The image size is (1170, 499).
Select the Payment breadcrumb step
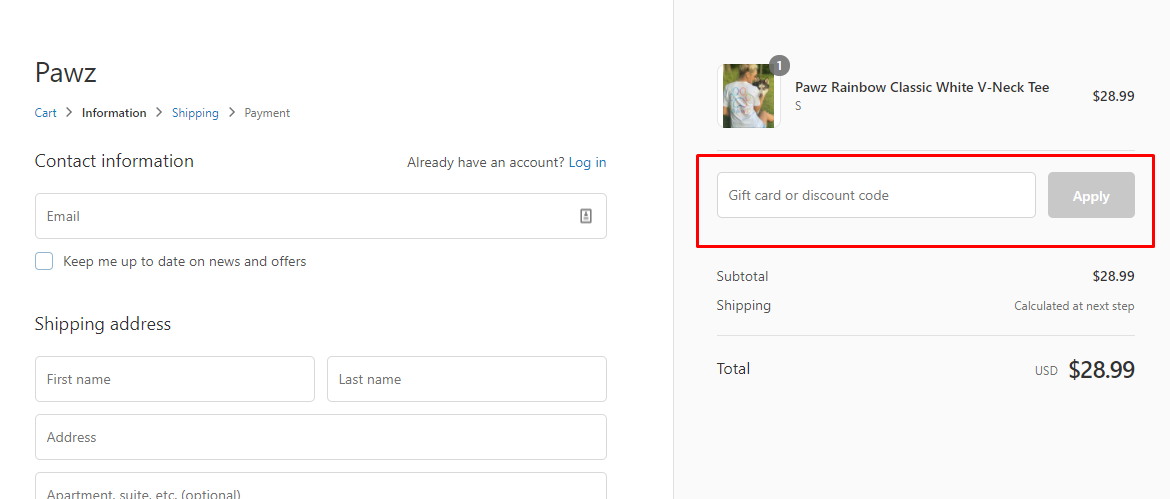(267, 113)
